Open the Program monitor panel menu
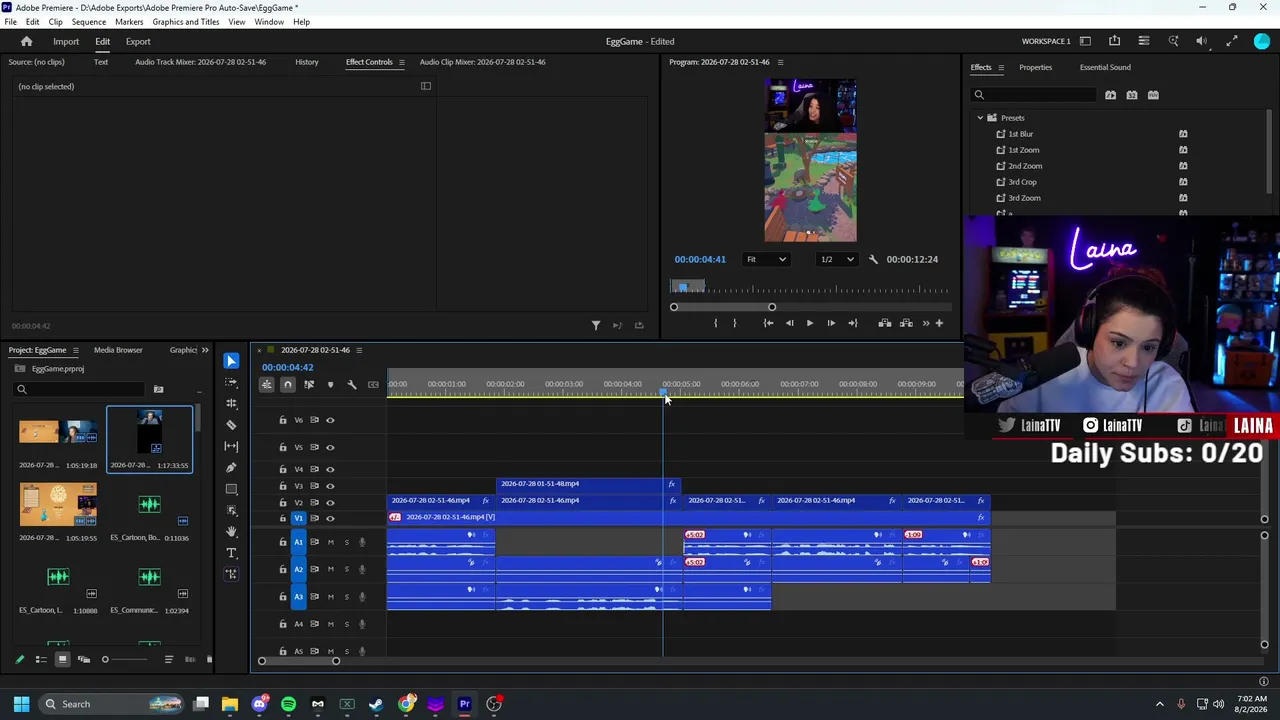The height and width of the screenshot is (720, 1280). 781,62
